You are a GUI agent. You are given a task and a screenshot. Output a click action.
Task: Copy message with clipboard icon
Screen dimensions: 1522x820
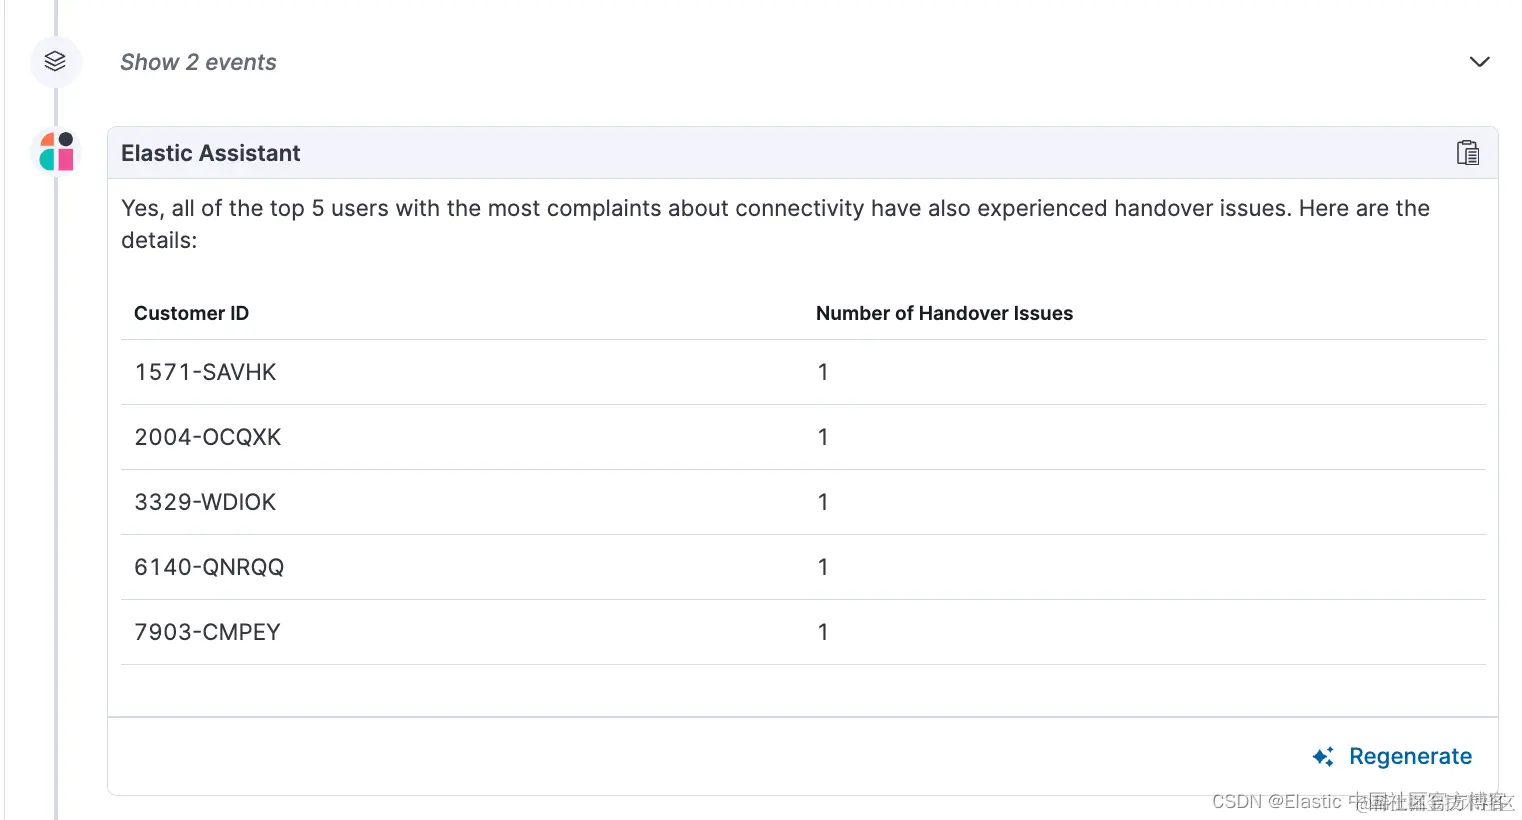(x=1467, y=153)
